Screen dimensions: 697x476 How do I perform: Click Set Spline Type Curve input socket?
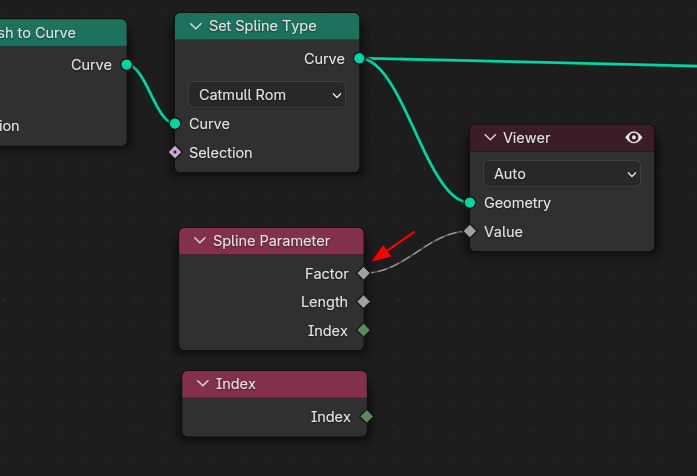pos(175,124)
